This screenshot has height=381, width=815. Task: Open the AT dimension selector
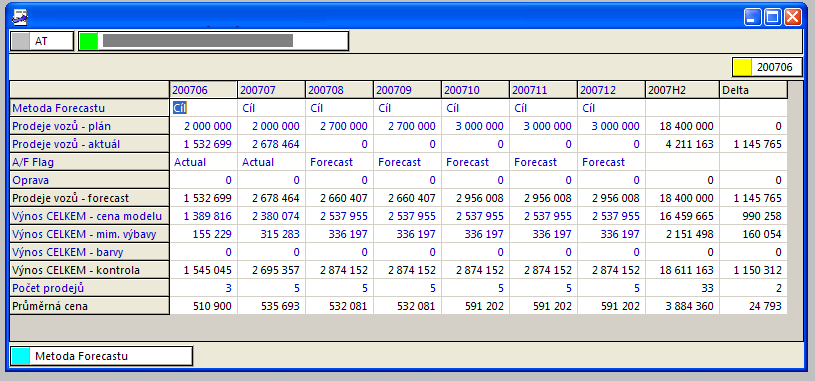coord(42,41)
